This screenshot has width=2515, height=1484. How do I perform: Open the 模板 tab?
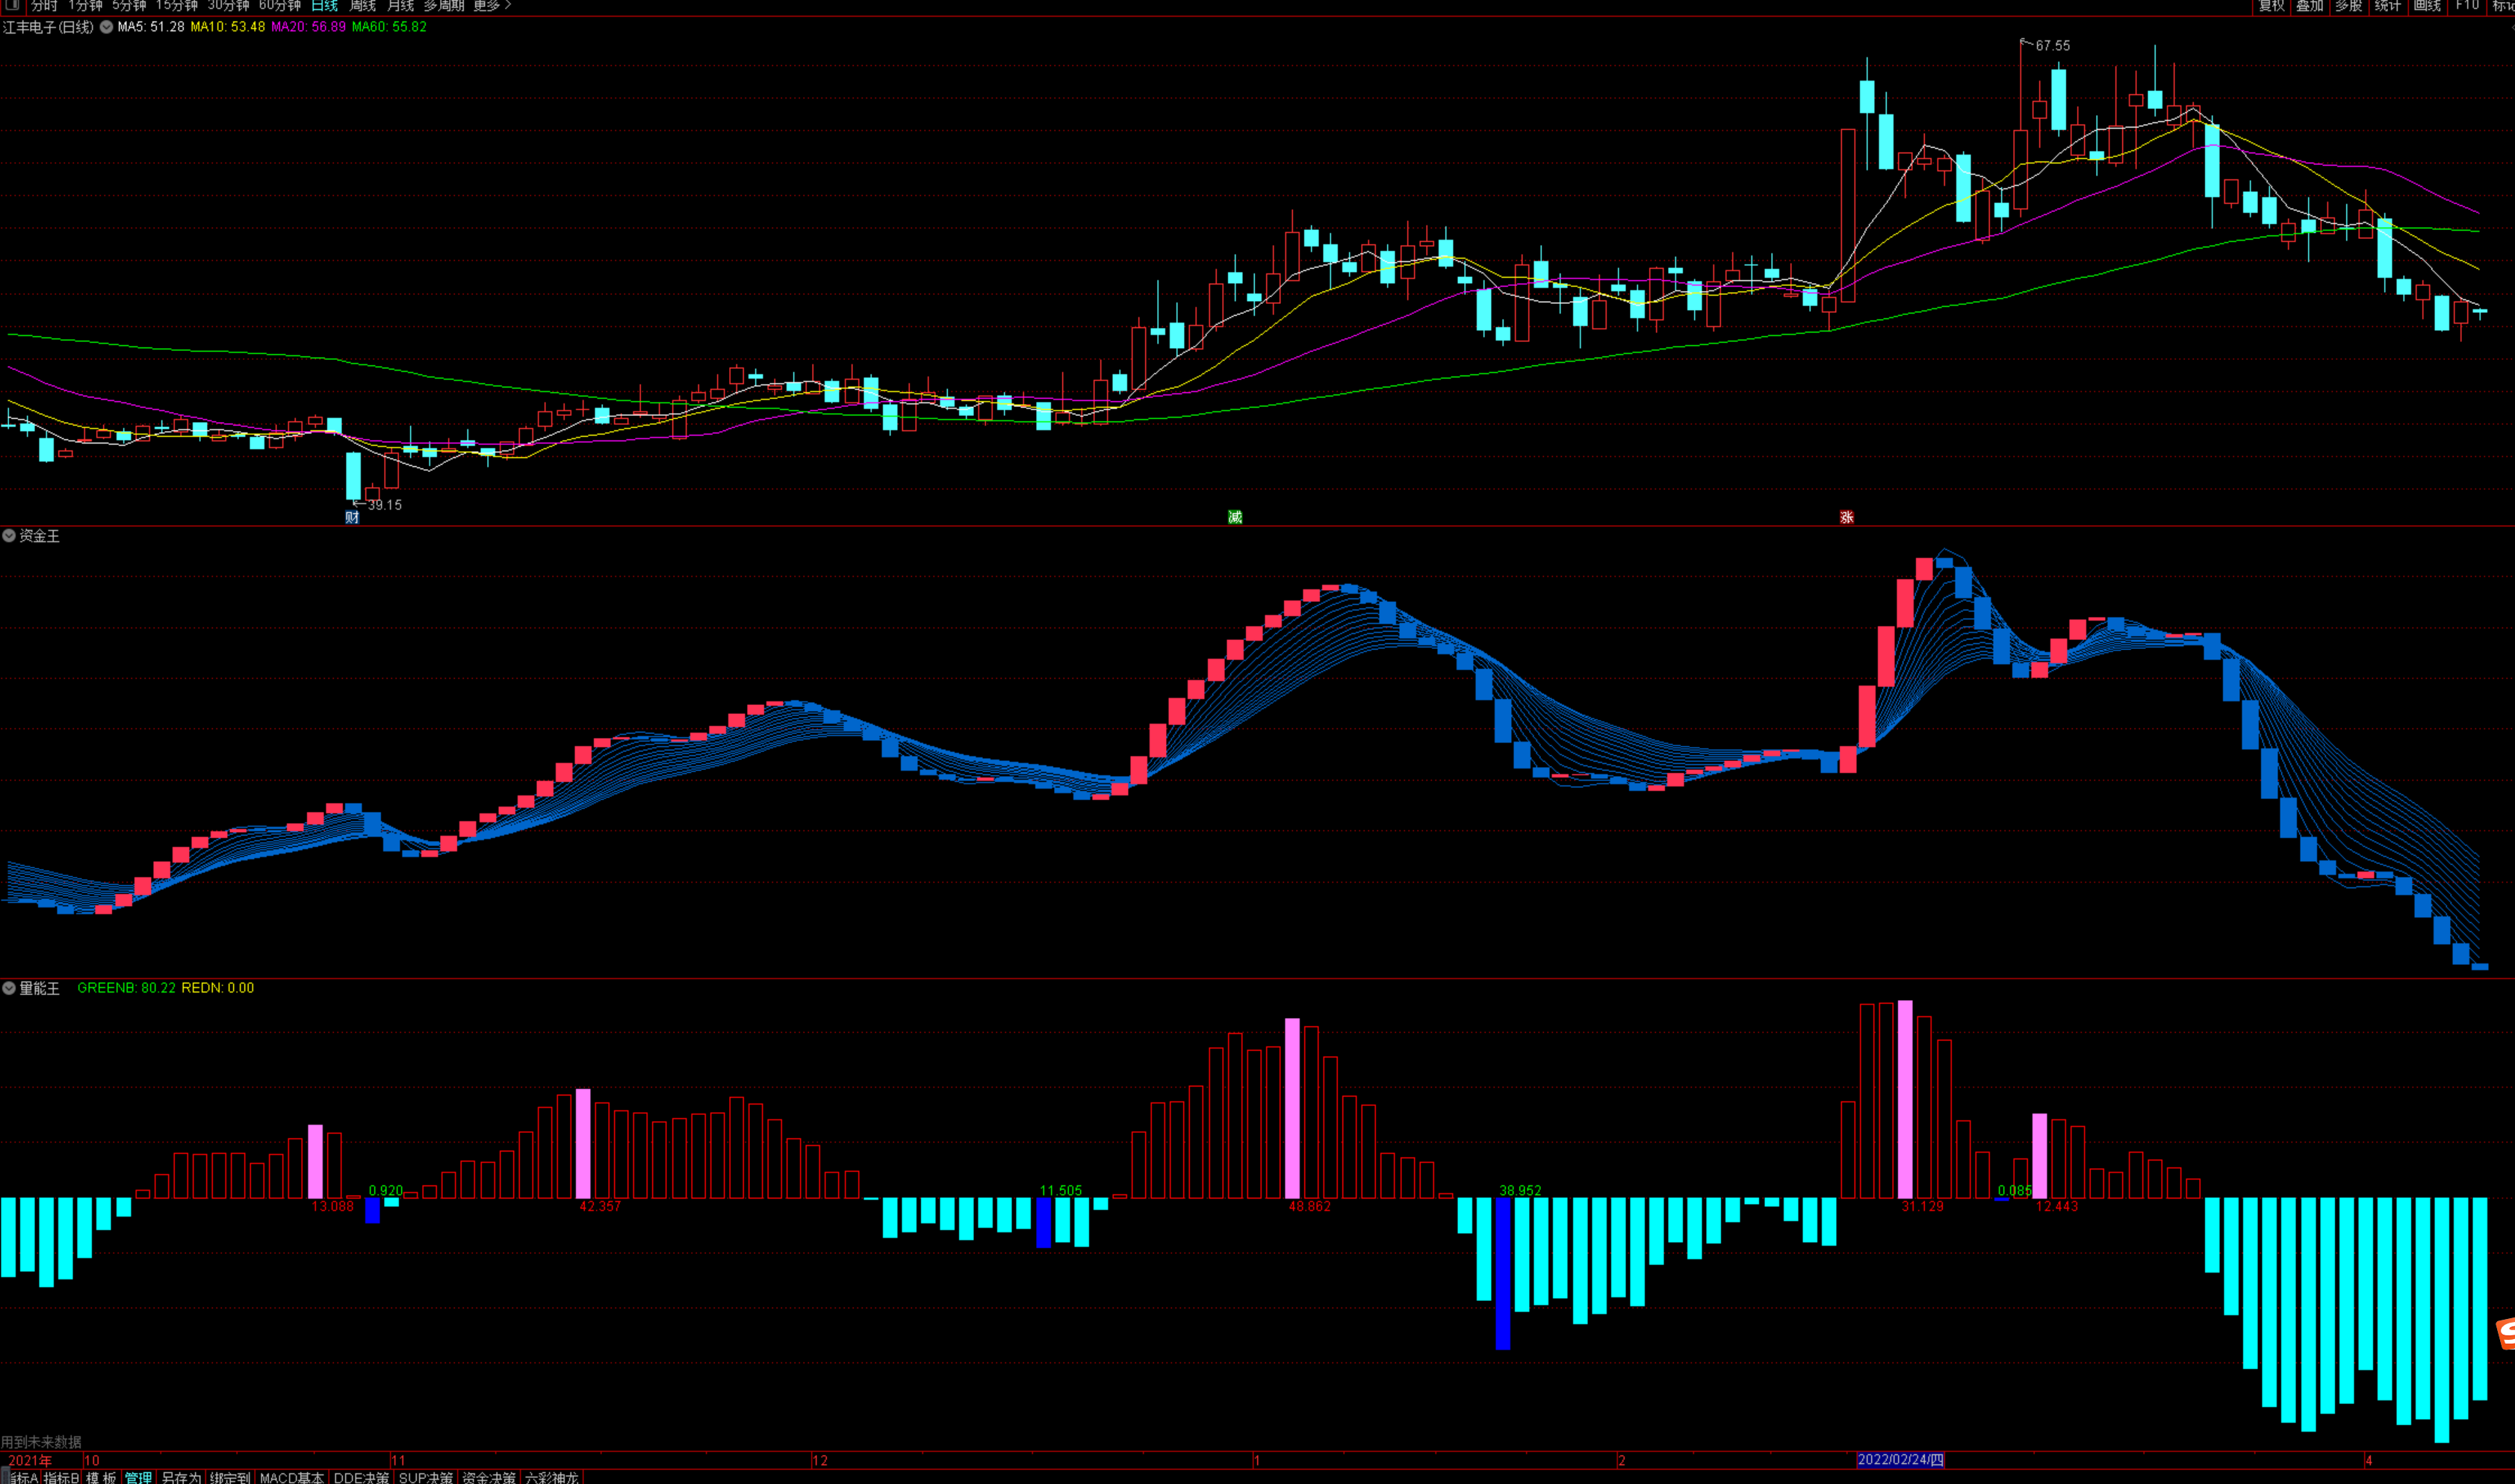pyautogui.click(x=101, y=1477)
